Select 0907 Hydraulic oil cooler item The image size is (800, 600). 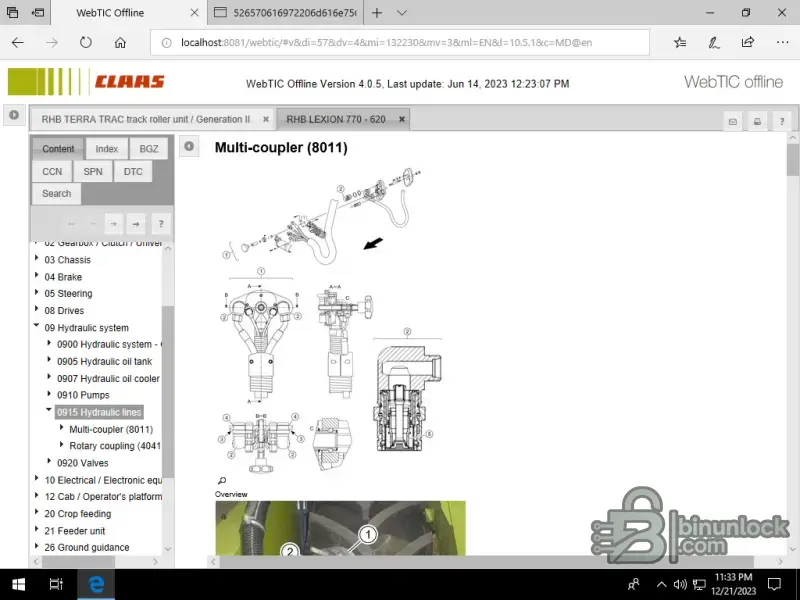click(x=108, y=379)
